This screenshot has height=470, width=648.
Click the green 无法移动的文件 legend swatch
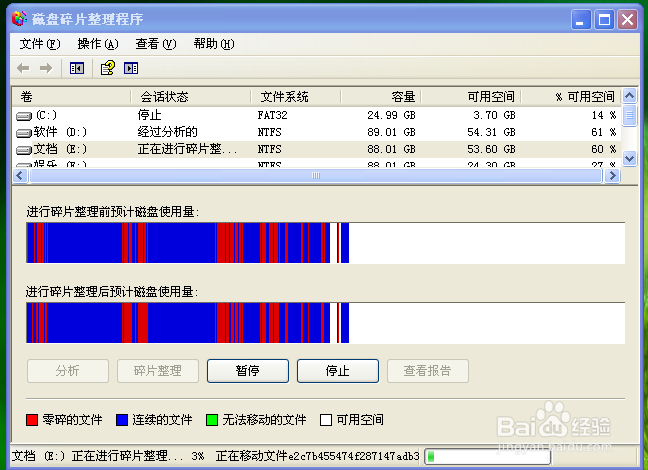tap(212, 420)
